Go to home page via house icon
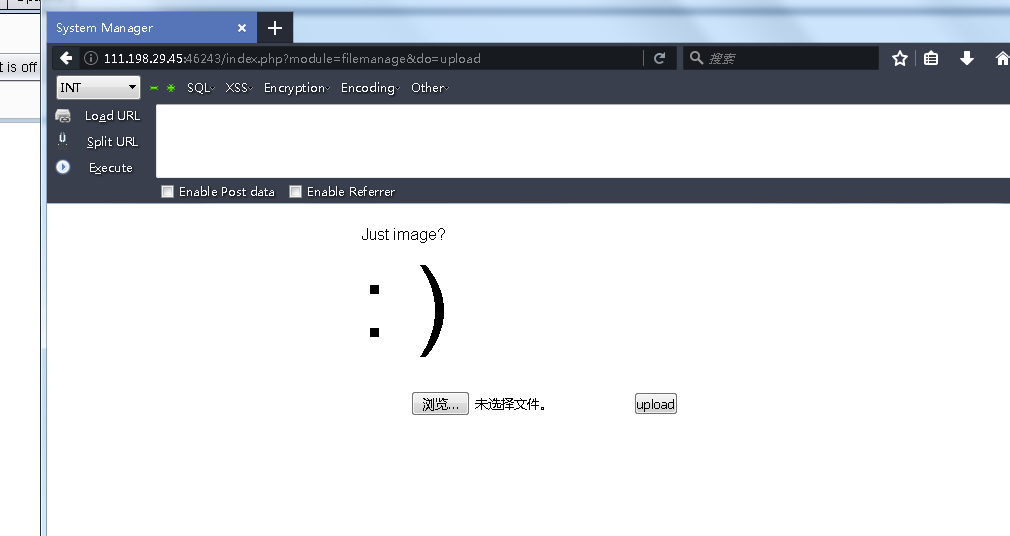The height and width of the screenshot is (536, 1010). coord(1002,59)
